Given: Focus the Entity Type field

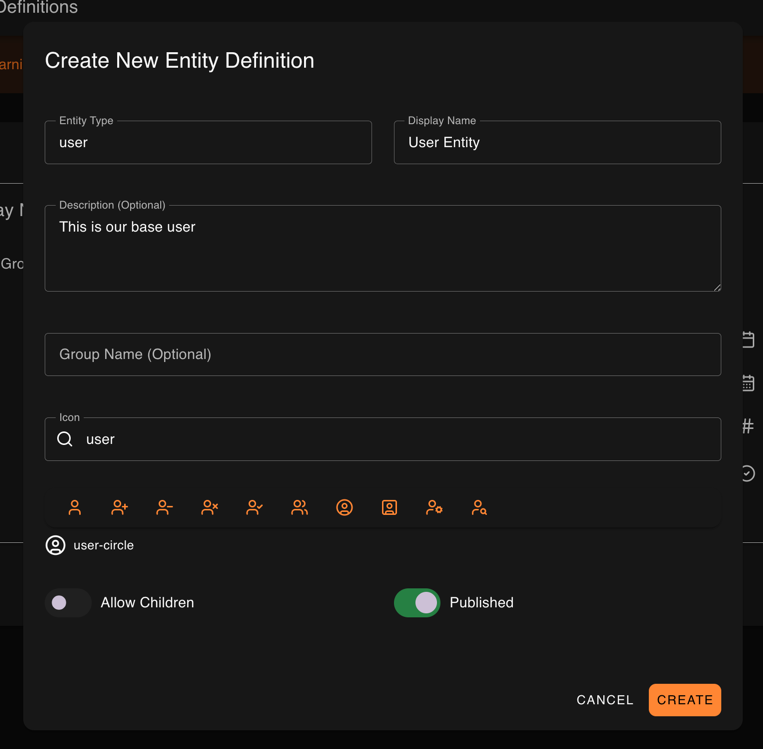Looking at the screenshot, I should (208, 142).
